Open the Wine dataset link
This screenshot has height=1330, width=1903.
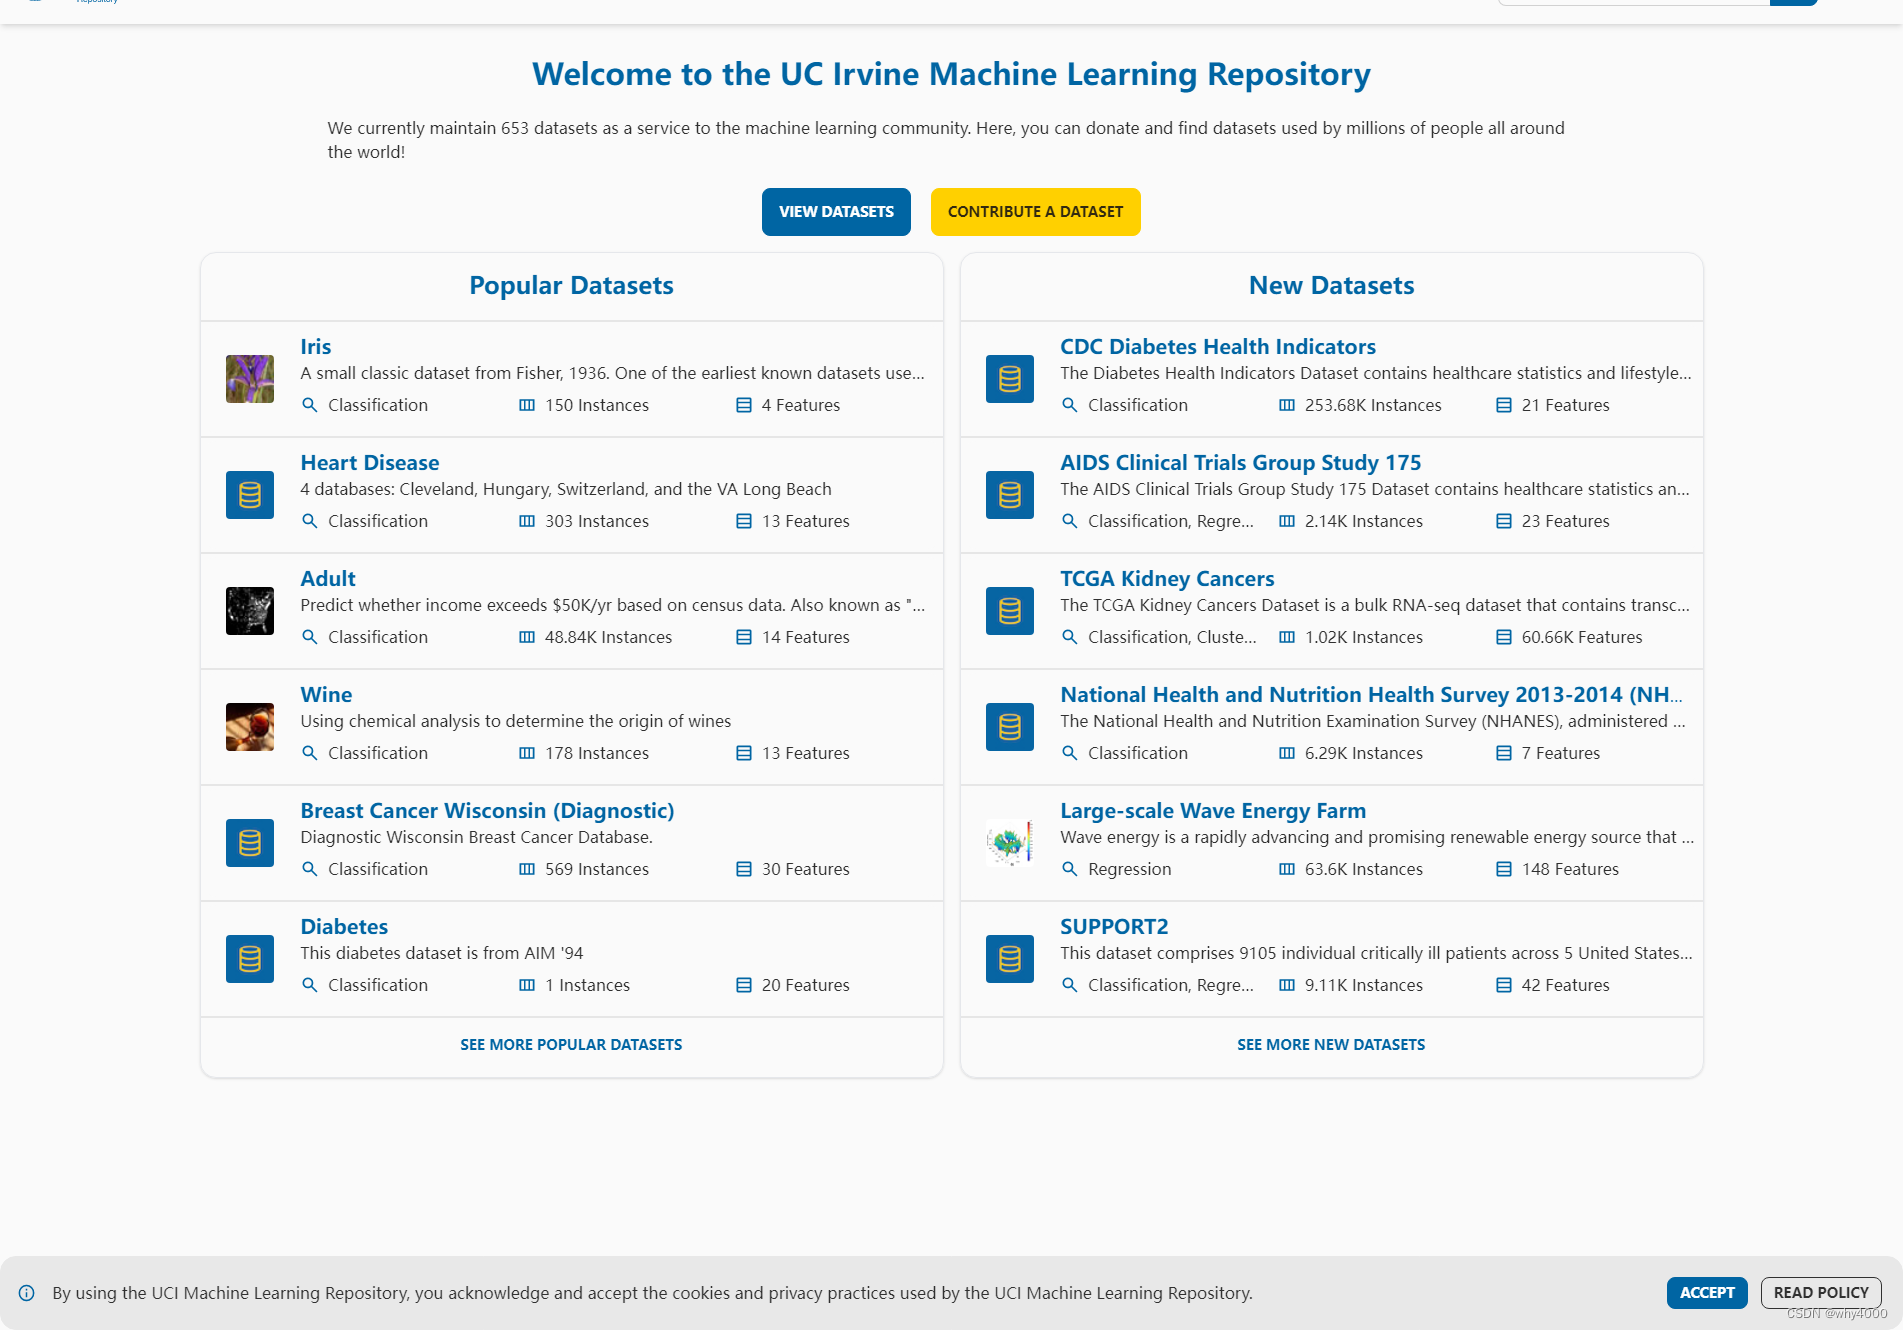click(x=326, y=695)
